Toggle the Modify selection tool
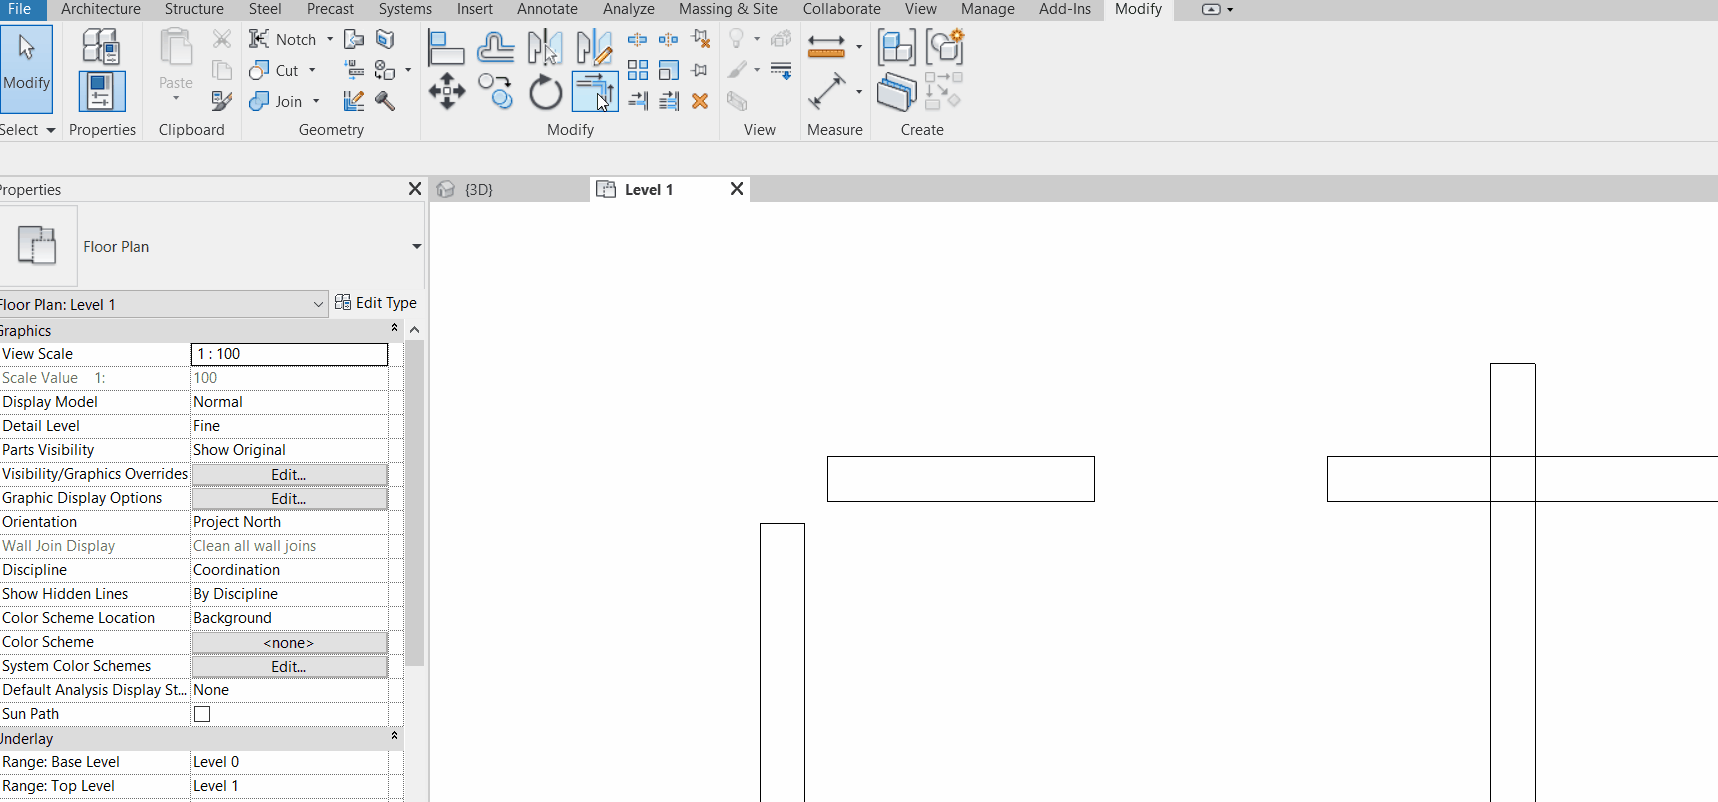 tap(26, 68)
